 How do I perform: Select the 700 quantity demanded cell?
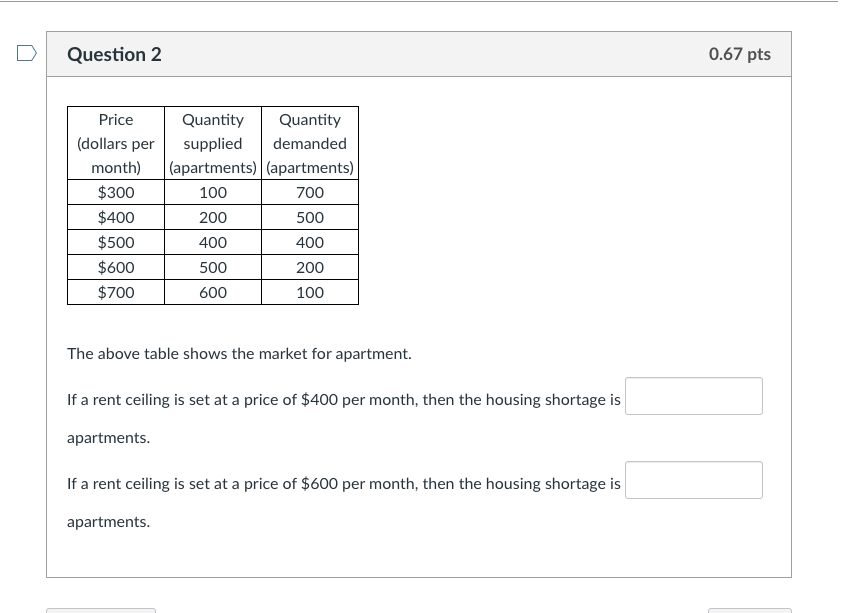click(310, 192)
